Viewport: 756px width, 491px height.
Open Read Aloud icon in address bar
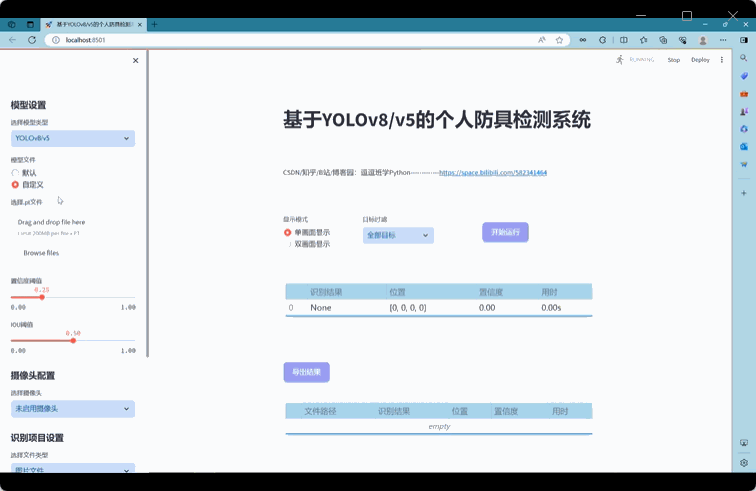coord(541,40)
